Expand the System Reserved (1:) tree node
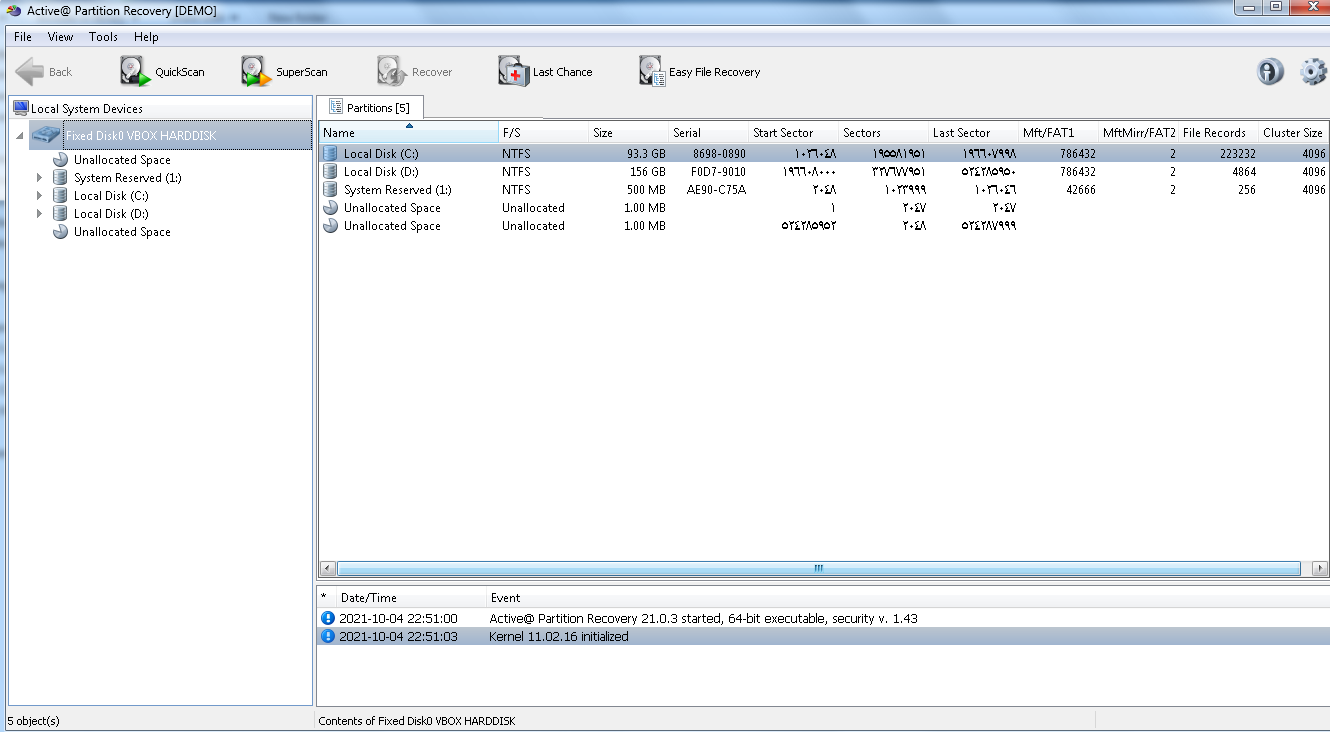1330x732 pixels. coord(40,178)
